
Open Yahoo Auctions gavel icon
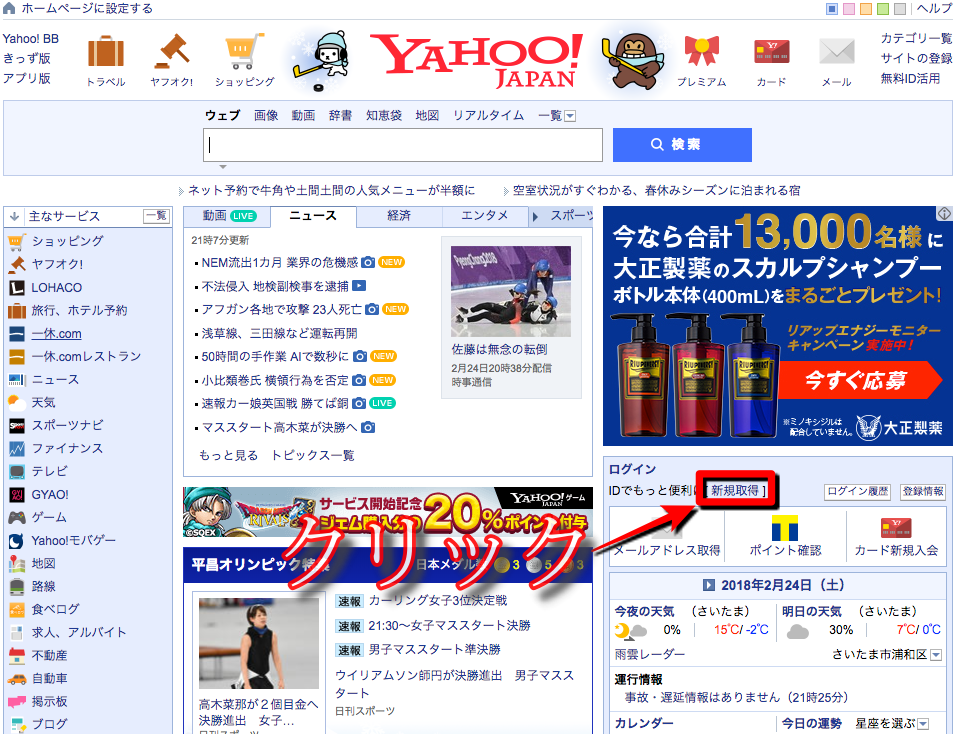click(172, 51)
